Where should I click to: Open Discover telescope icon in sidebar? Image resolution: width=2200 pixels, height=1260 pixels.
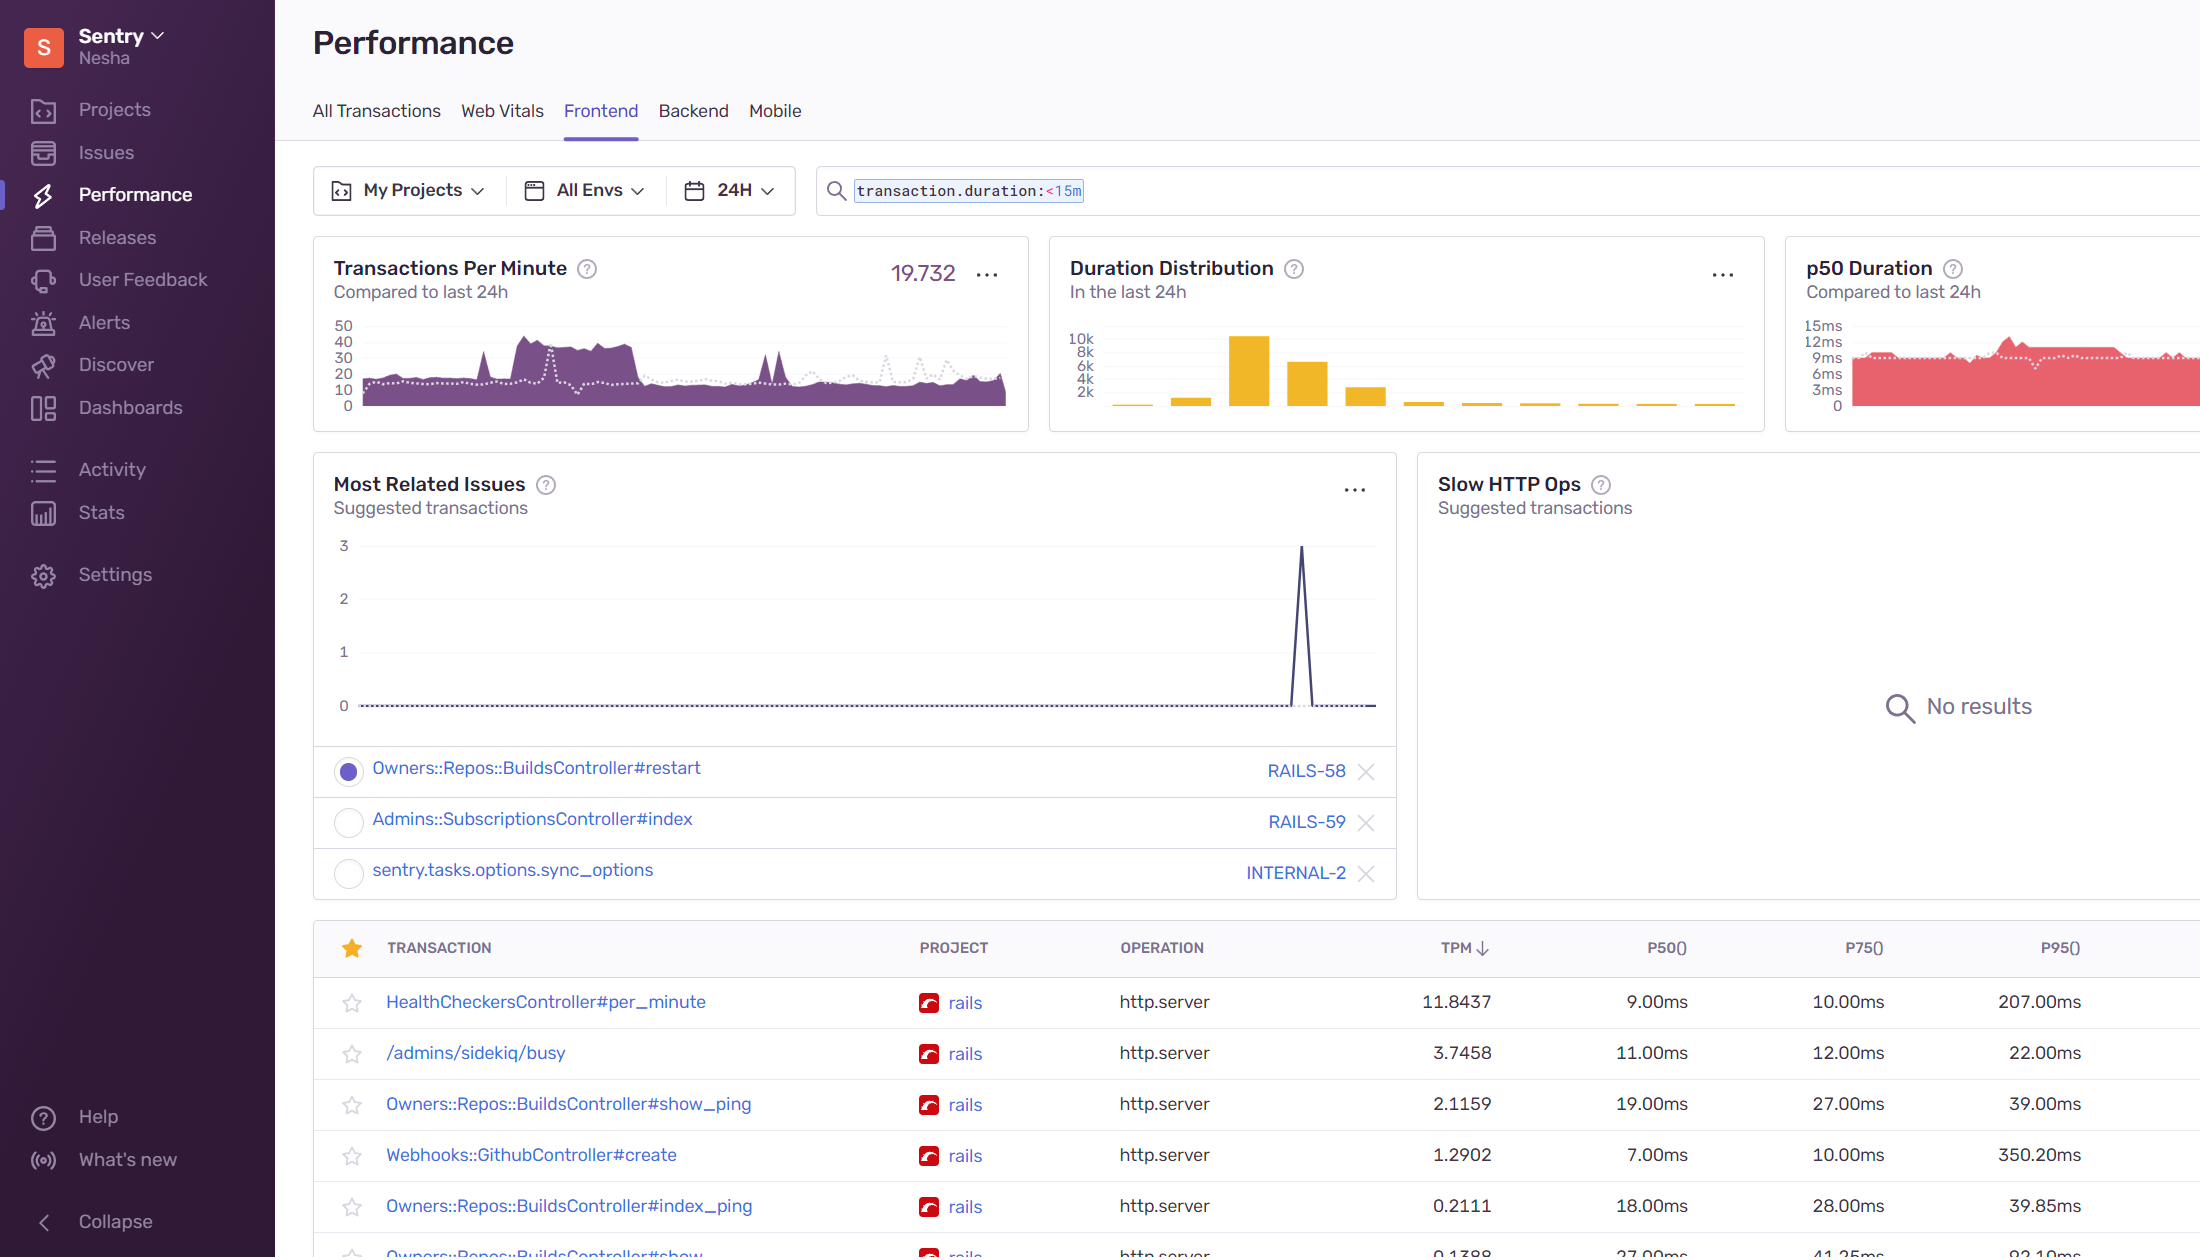pos(43,365)
